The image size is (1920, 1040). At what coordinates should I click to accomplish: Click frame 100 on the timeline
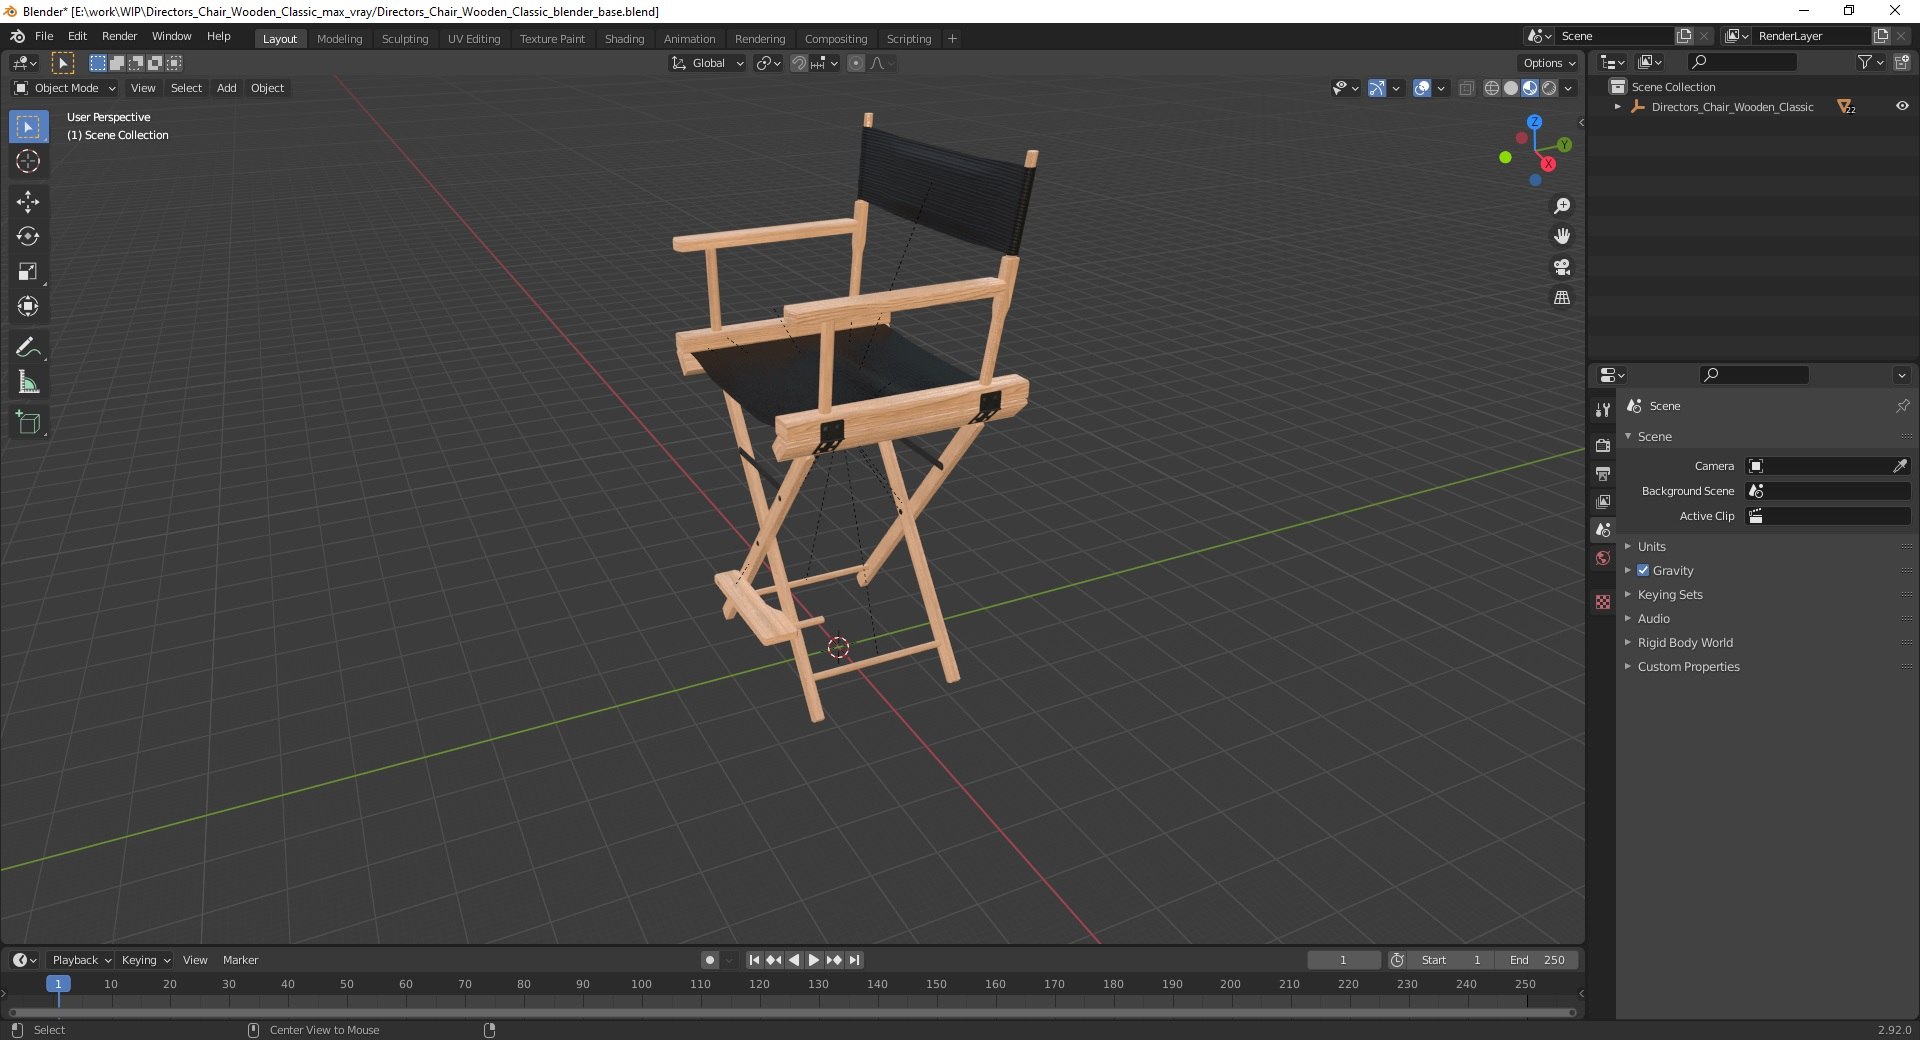pyautogui.click(x=641, y=984)
